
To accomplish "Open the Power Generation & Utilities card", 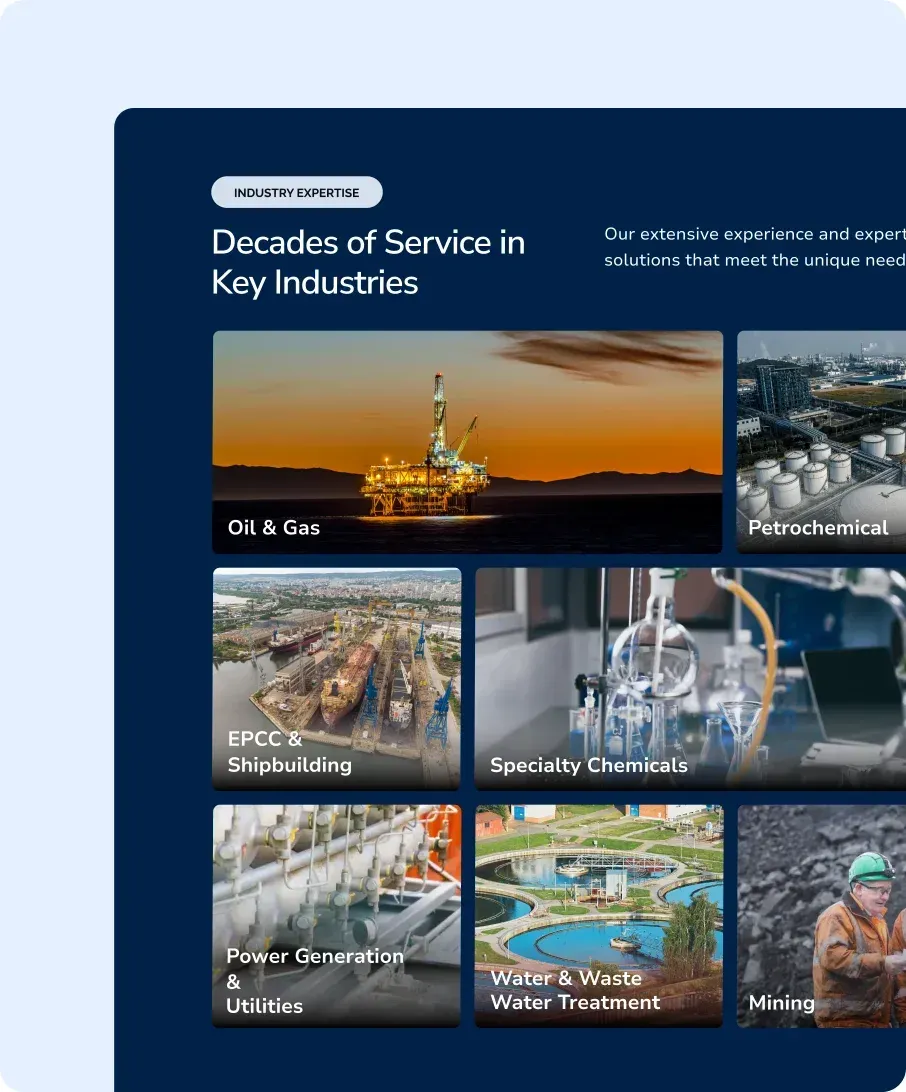I will (x=336, y=916).
